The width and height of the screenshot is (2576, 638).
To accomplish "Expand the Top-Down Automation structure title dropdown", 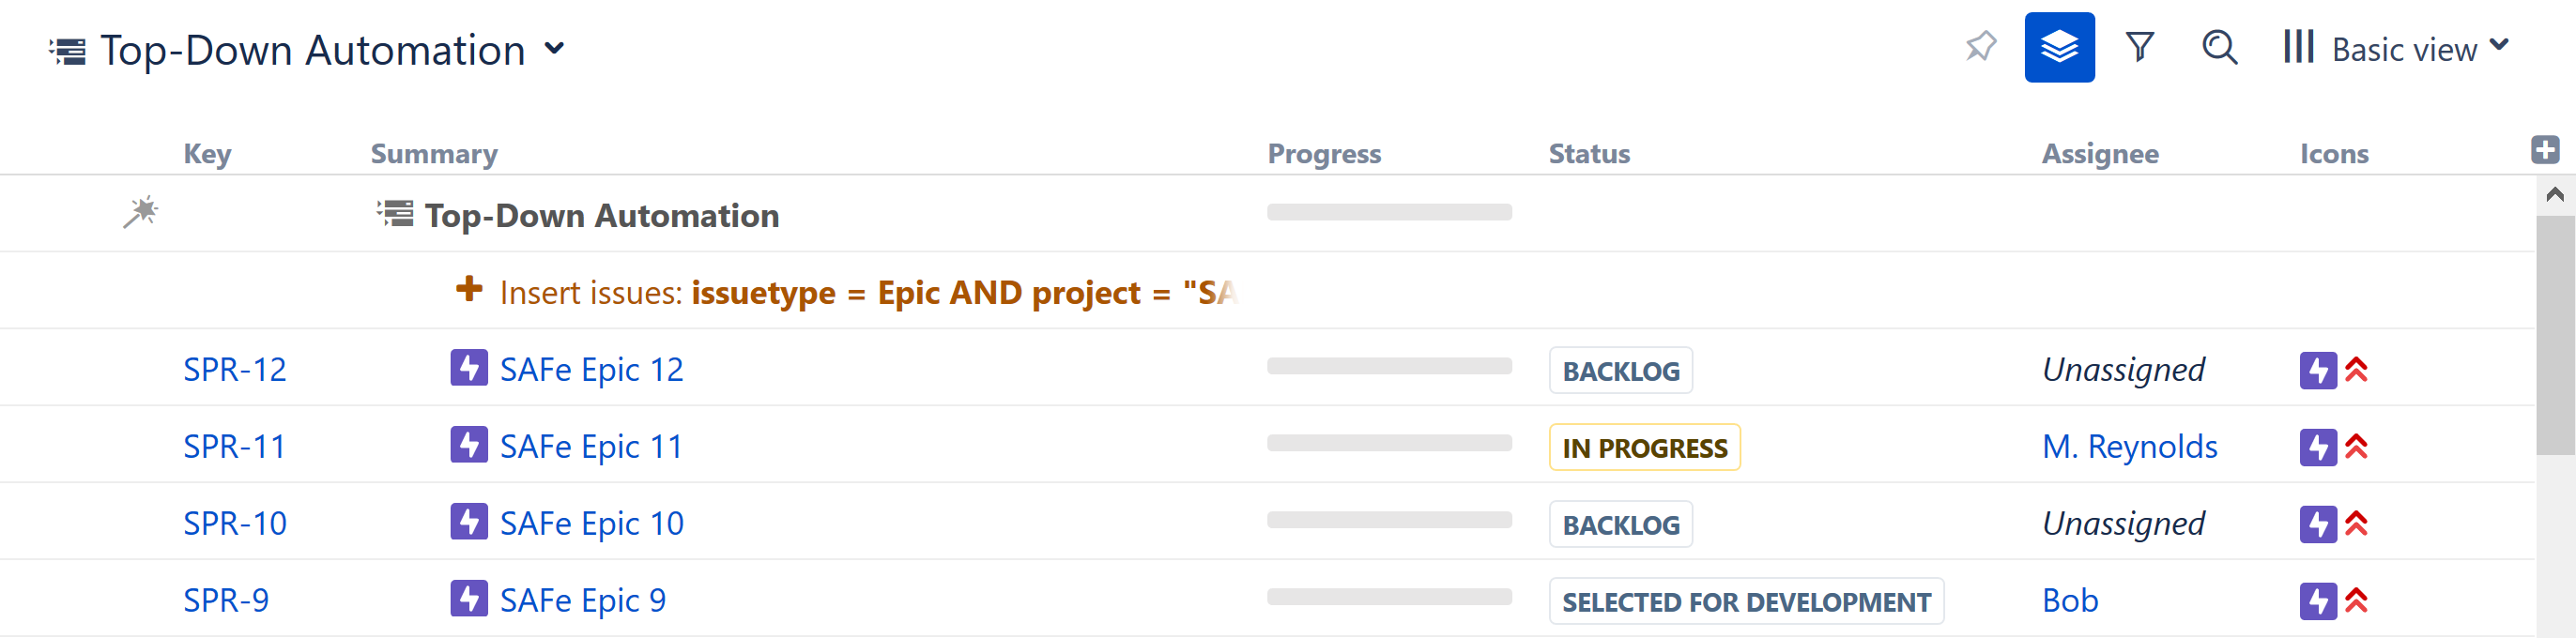I will (x=555, y=48).
